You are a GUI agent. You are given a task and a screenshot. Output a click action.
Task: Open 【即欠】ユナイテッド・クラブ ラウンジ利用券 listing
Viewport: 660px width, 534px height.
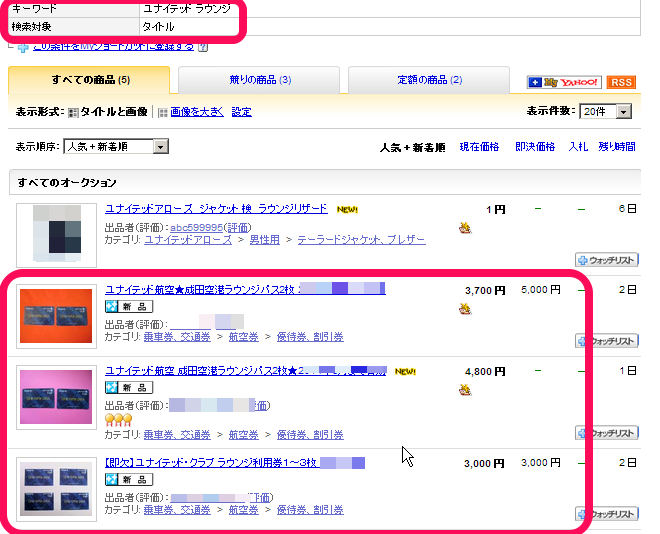coord(235,463)
